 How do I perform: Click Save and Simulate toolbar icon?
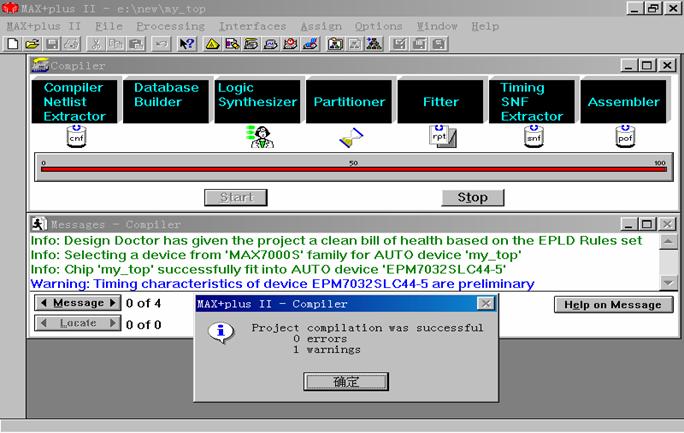pos(439,44)
